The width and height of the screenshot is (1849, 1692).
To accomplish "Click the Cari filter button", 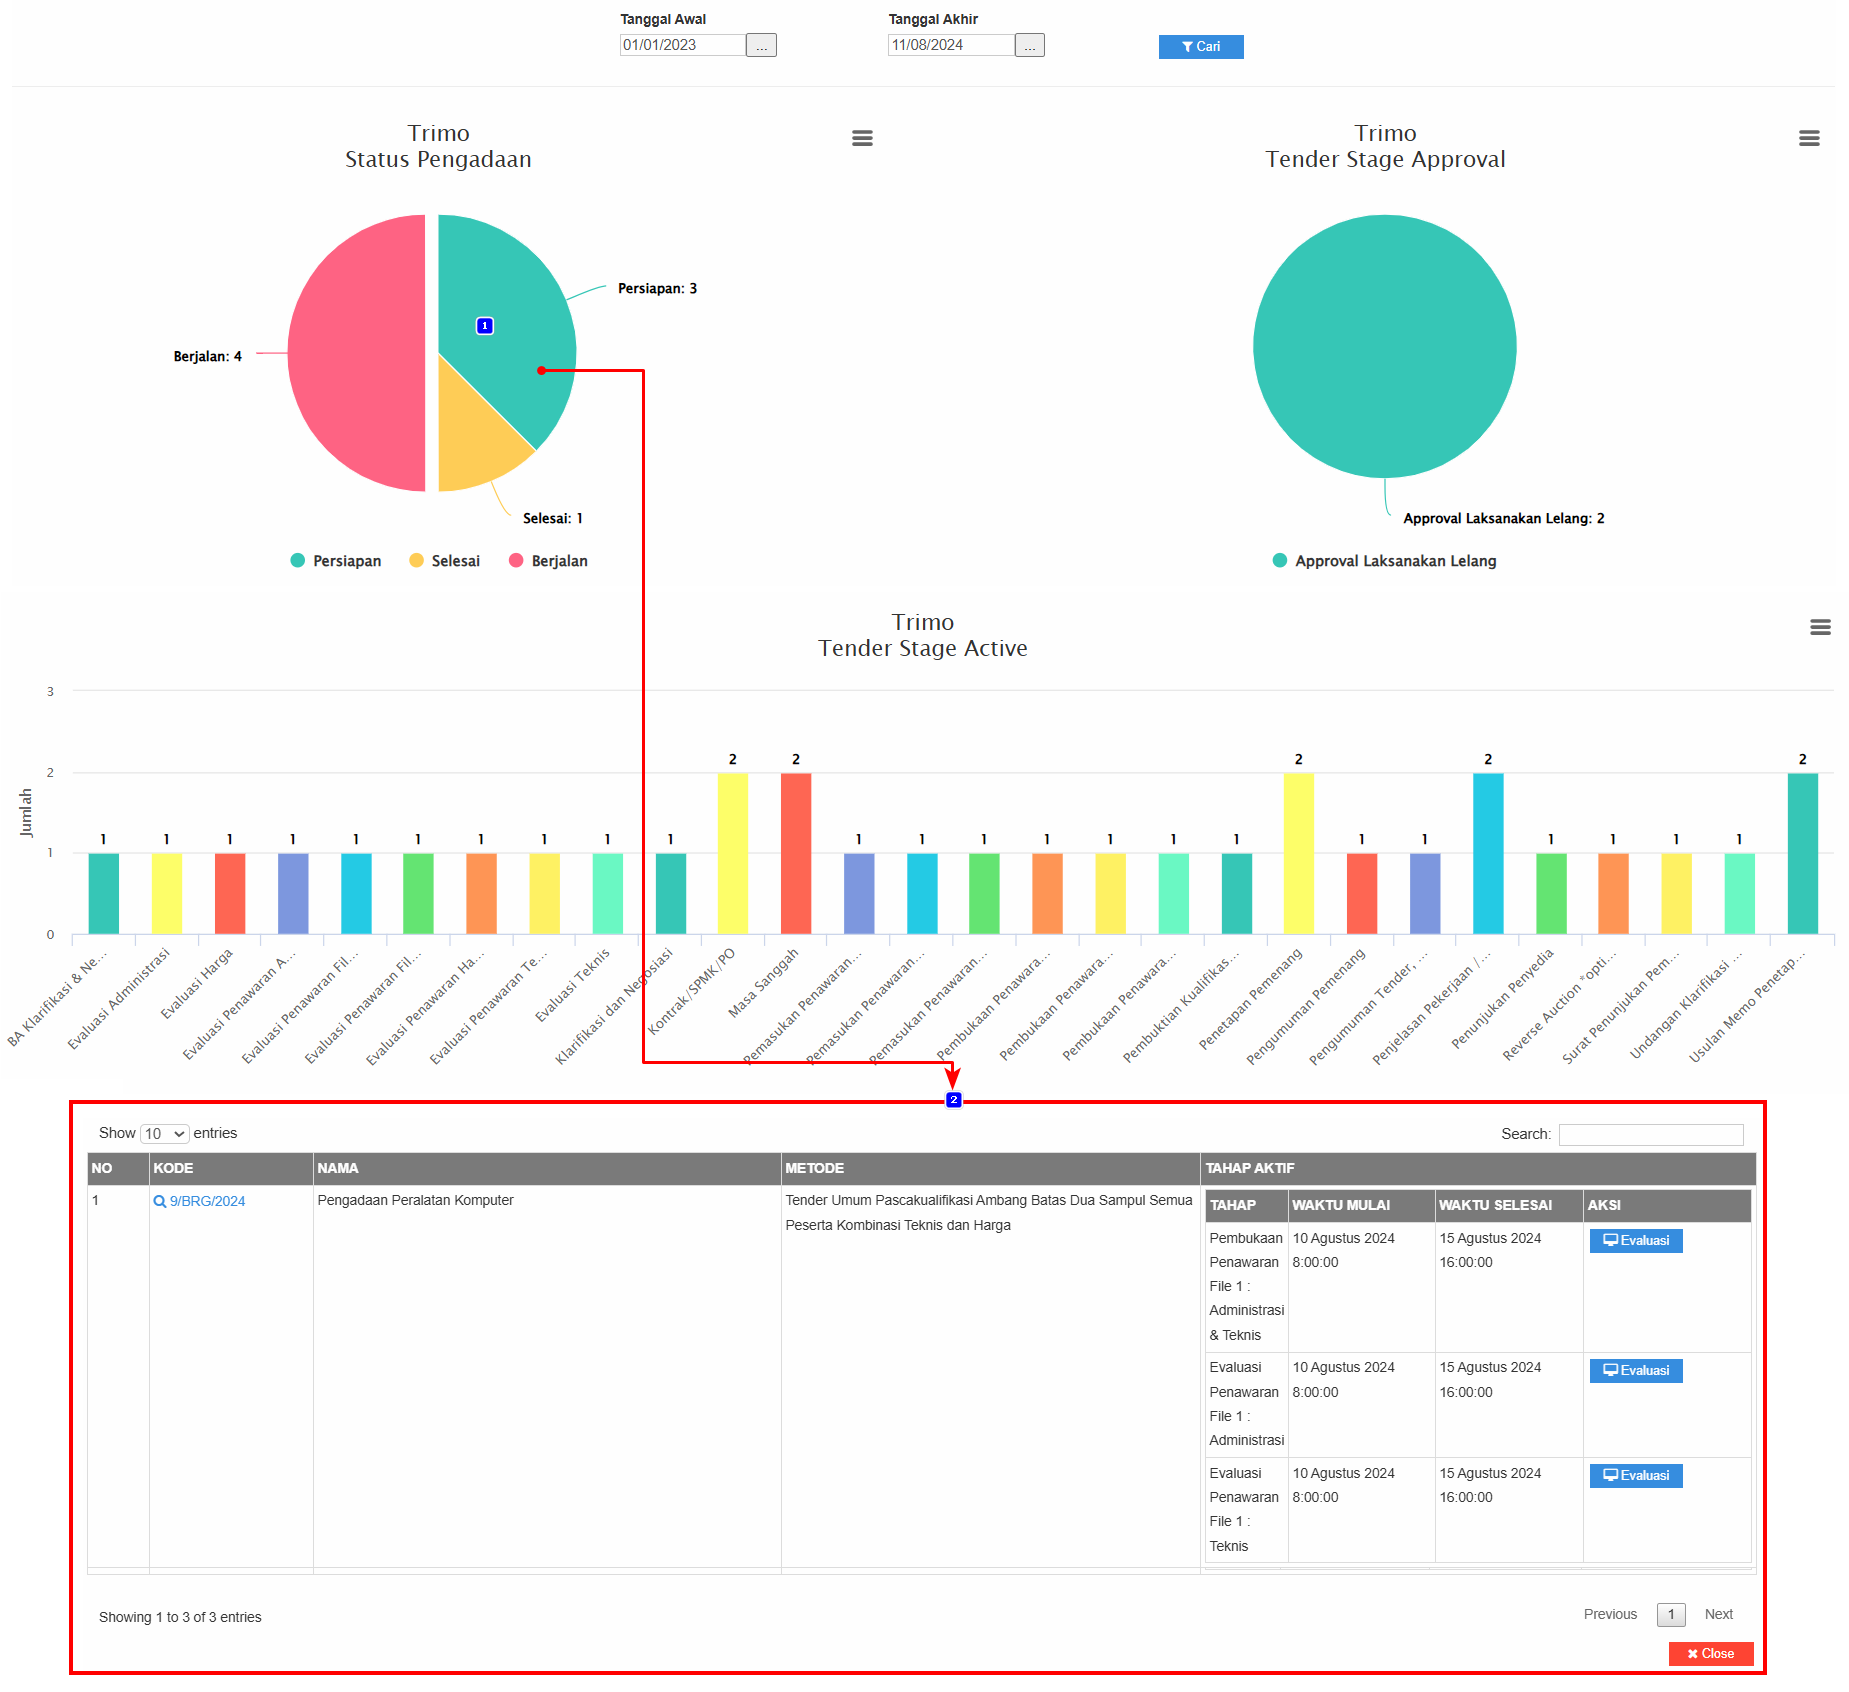I will (1200, 47).
